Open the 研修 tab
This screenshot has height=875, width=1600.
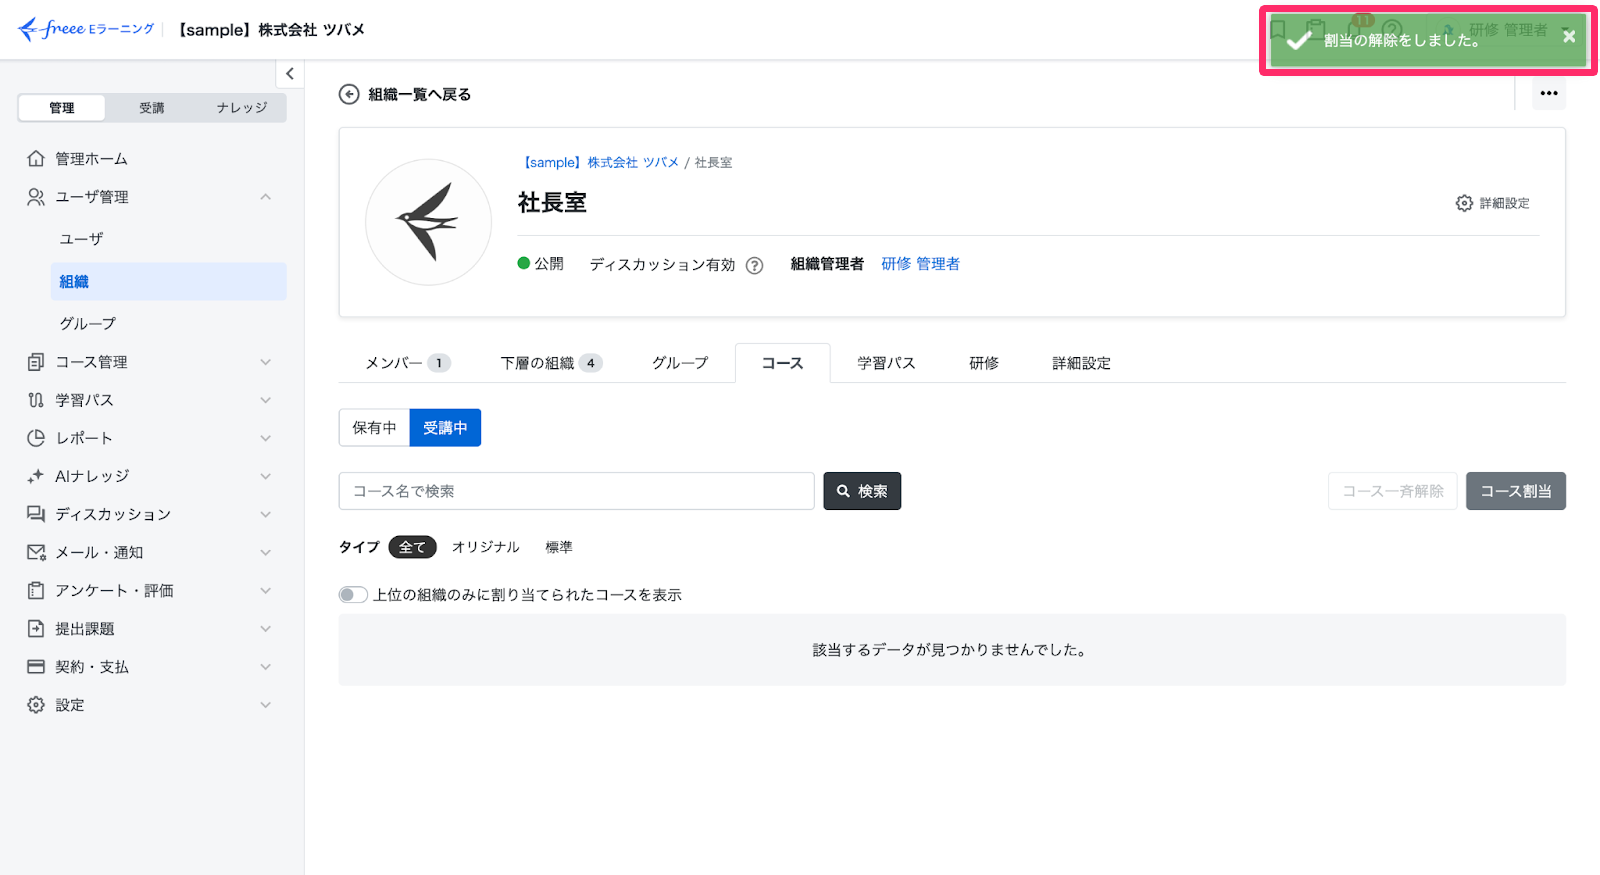pyautogui.click(x=984, y=363)
